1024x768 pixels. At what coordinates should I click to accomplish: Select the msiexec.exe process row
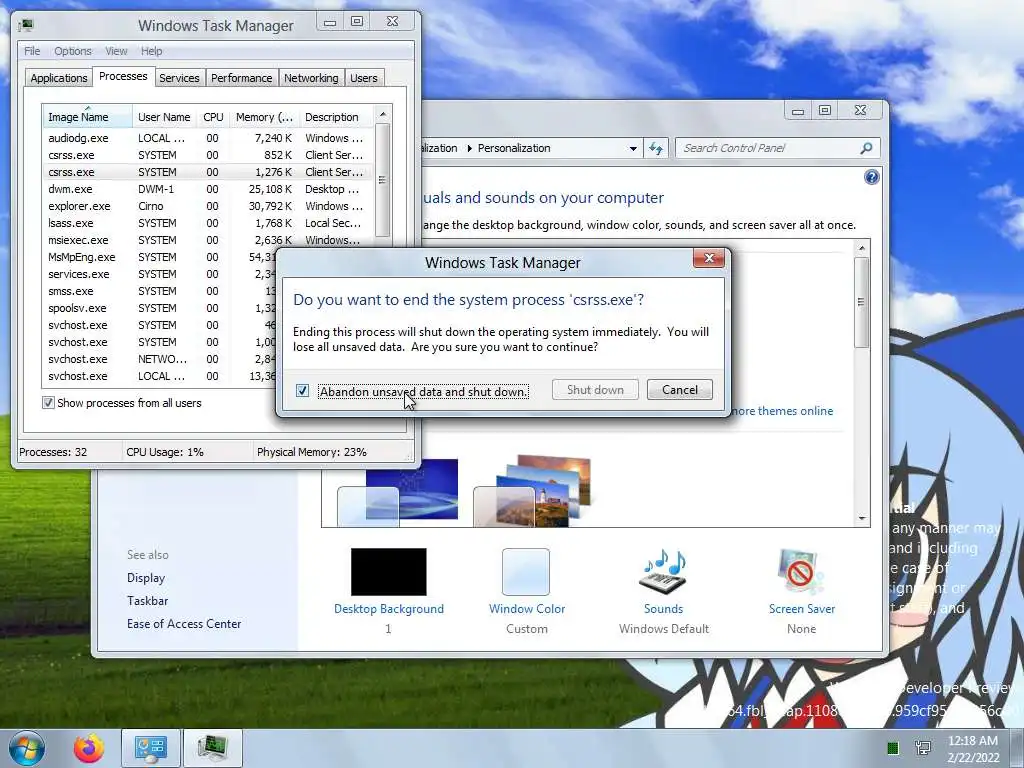209,240
